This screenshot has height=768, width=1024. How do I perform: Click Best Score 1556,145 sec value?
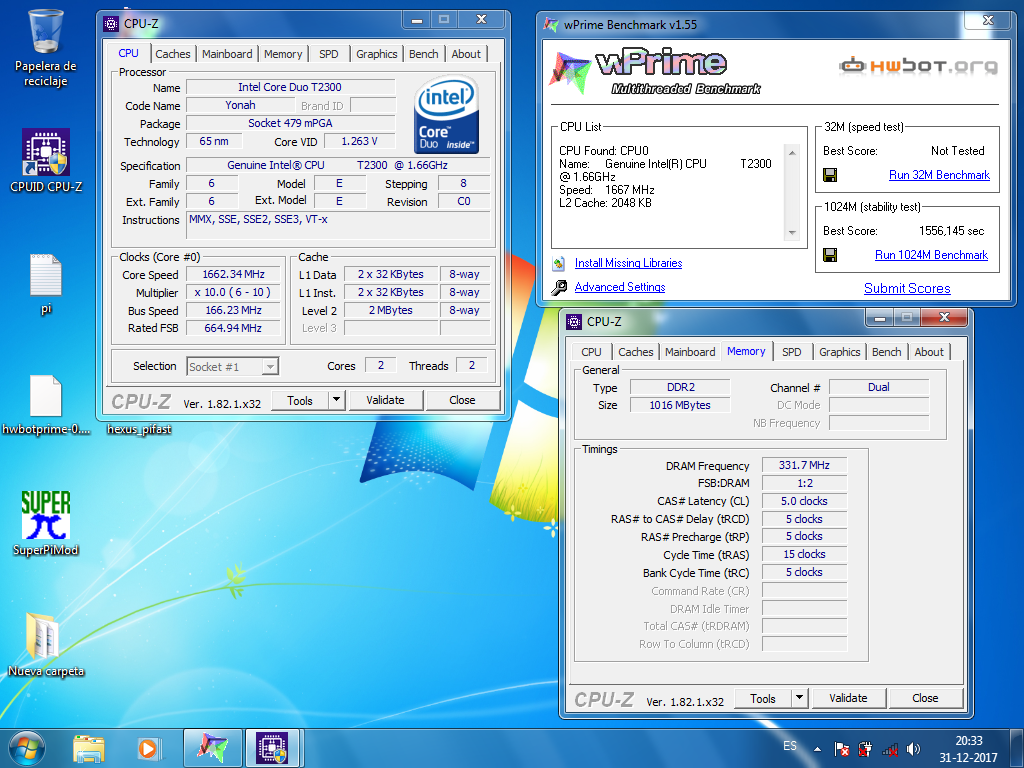[x=952, y=231]
